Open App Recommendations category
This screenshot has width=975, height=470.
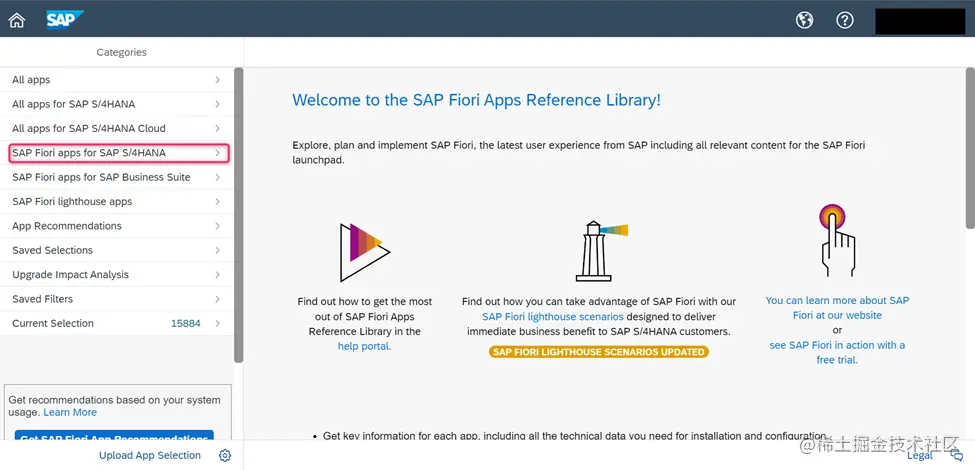[x=117, y=226]
